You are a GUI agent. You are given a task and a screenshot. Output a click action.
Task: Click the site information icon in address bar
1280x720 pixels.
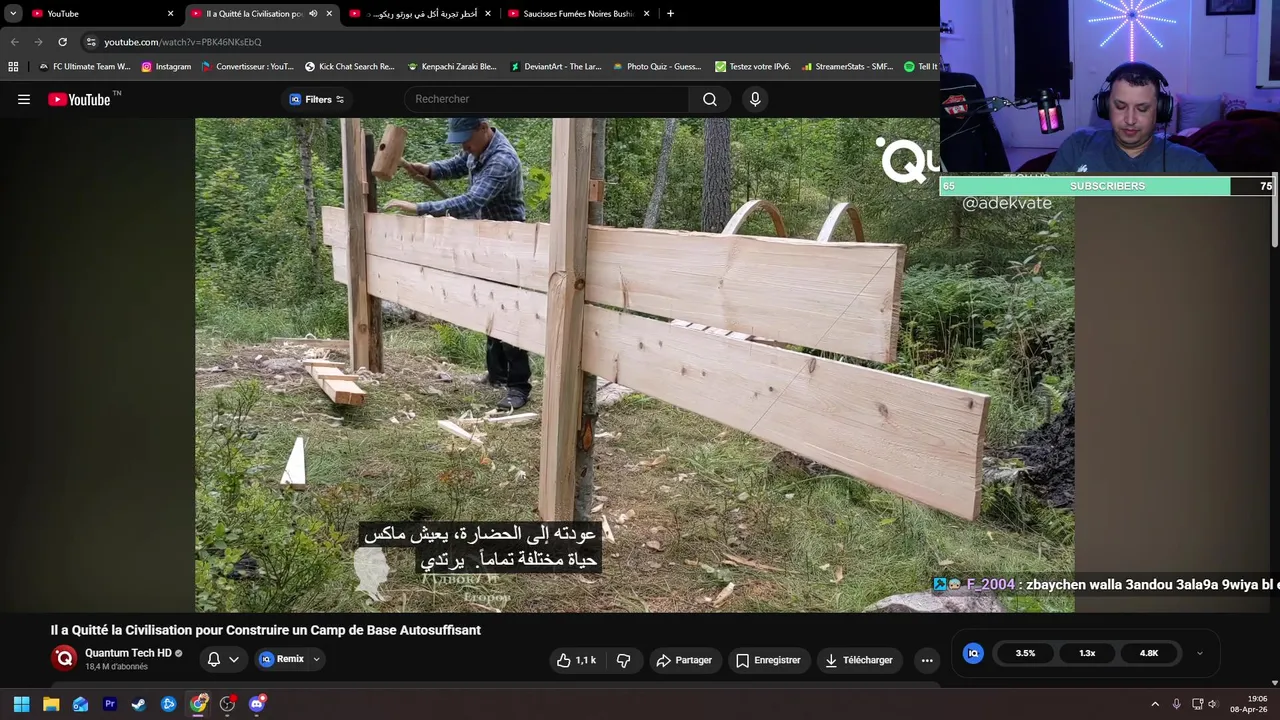click(91, 42)
